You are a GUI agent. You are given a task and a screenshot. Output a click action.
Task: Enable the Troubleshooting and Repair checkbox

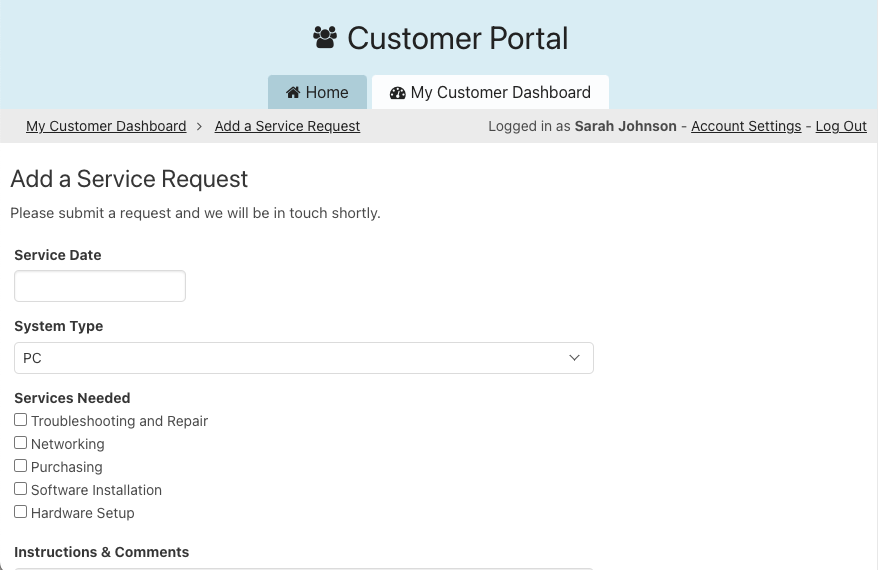(20, 420)
